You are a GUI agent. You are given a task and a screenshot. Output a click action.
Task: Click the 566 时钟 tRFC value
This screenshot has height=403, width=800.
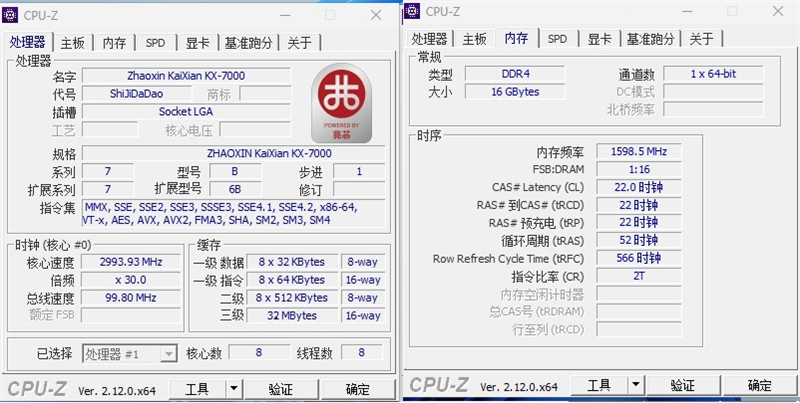click(x=639, y=258)
